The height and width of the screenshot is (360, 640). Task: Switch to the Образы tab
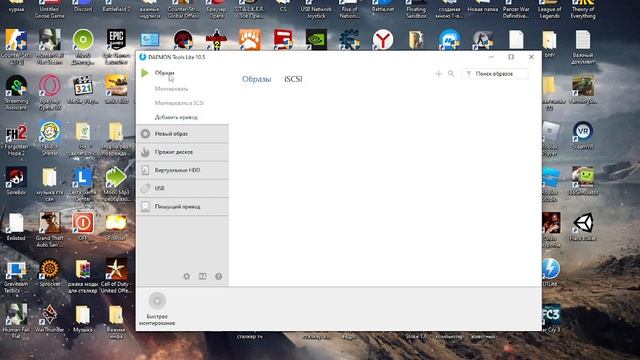coord(256,79)
